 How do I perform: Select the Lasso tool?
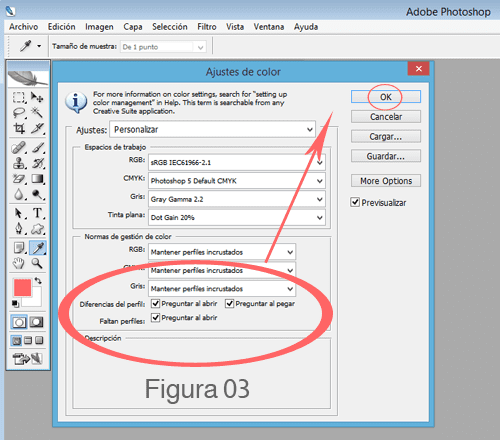coord(19,113)
